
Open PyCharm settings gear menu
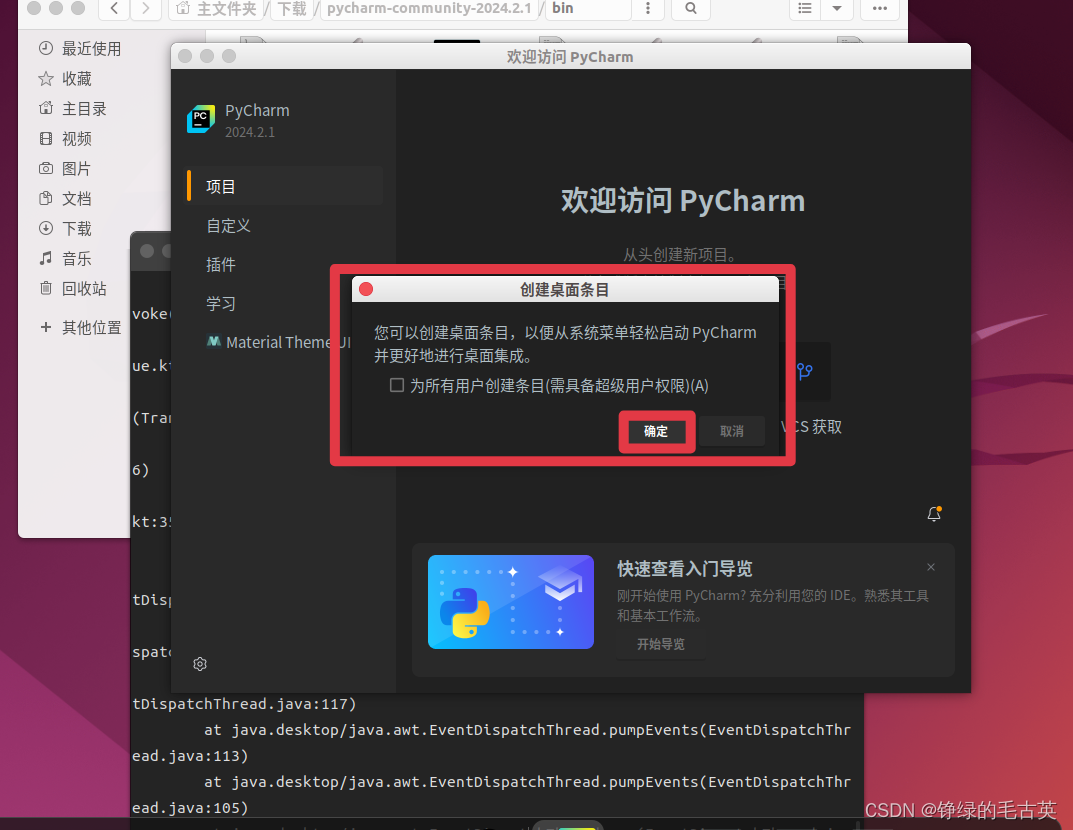point(200,664)
